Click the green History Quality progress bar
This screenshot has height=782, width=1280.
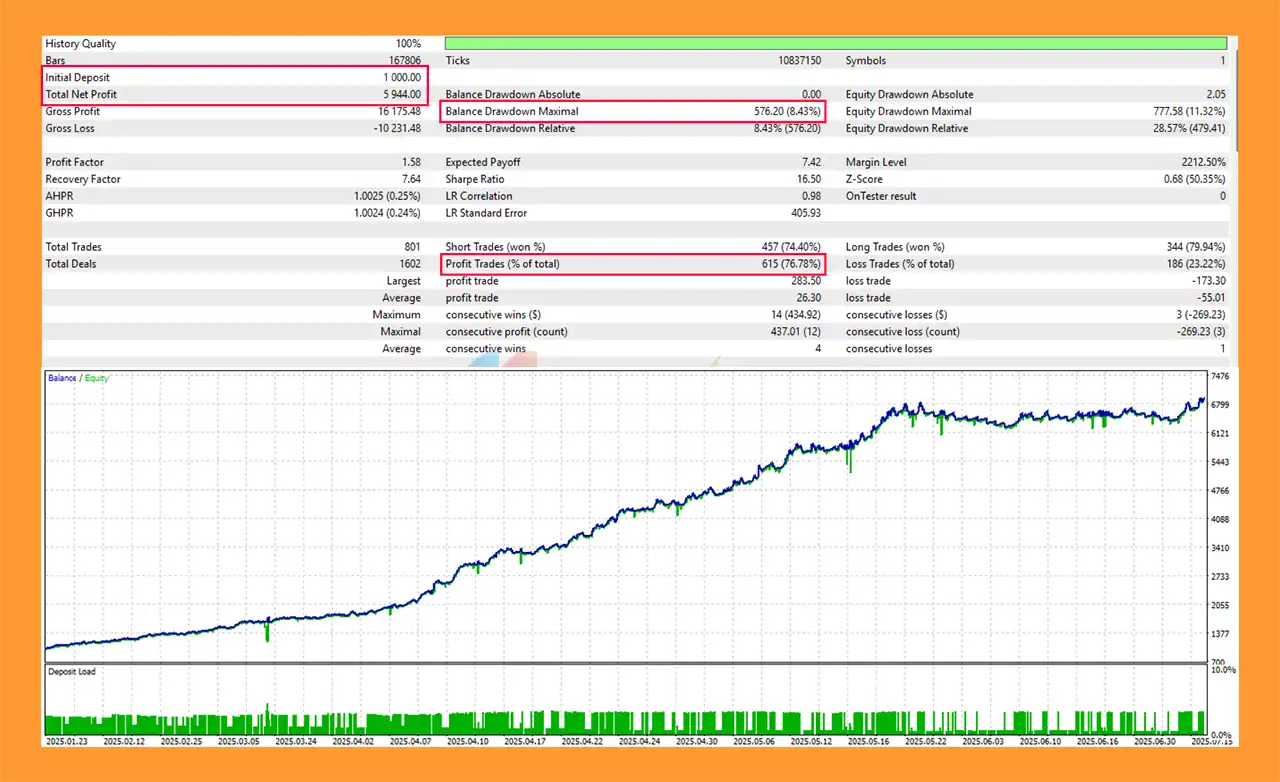(x=835, y=44)
